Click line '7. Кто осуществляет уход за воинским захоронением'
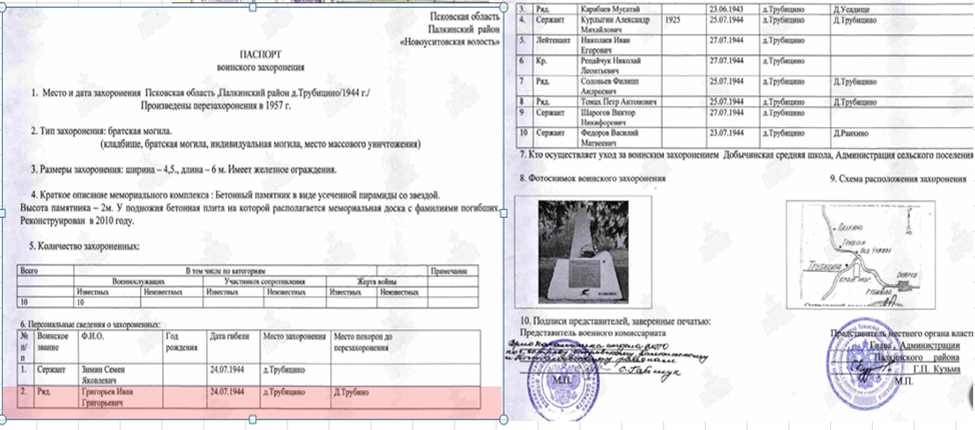The width and height of the screenshot is (975, 430). click(x=746, y=154)
